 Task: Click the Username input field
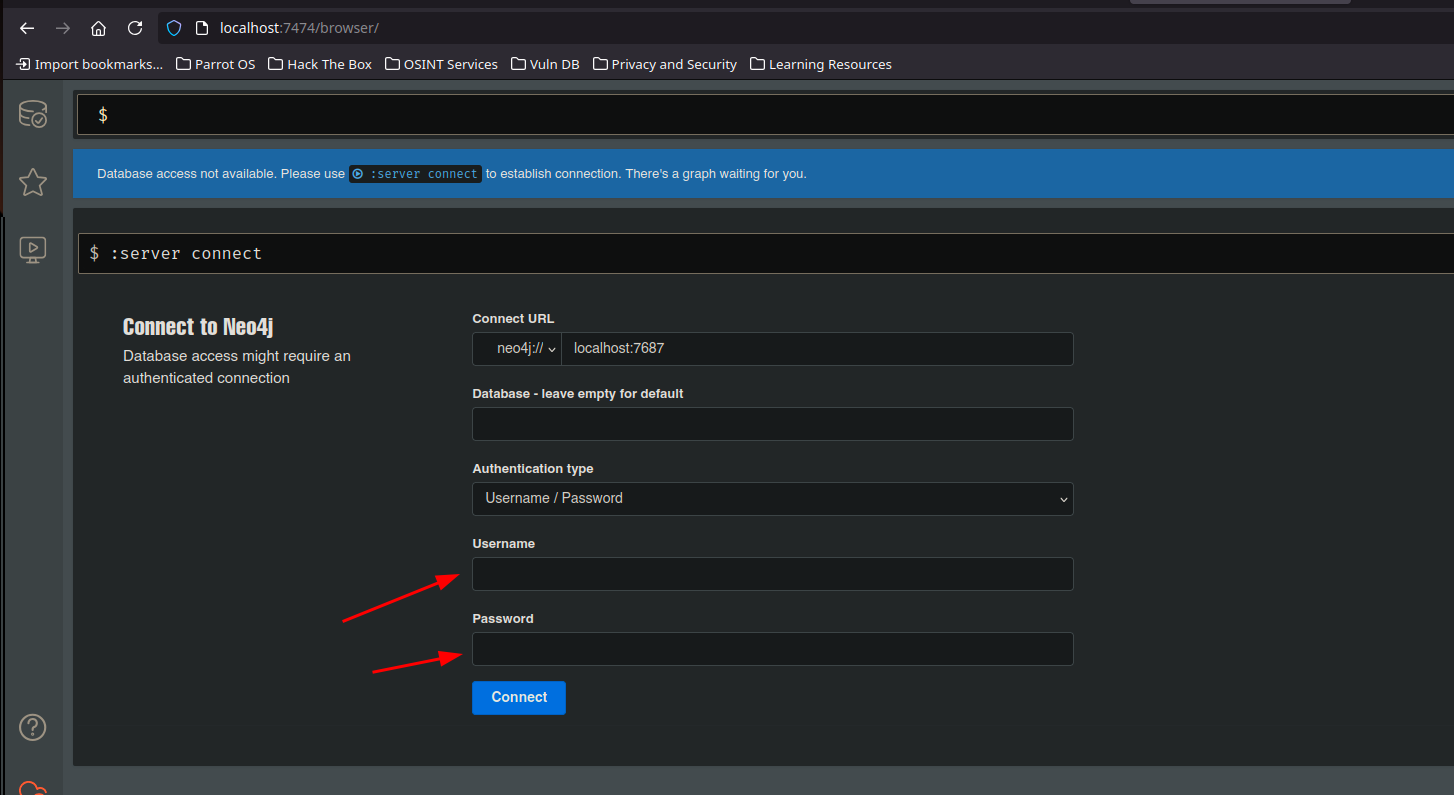click(772, 574)
